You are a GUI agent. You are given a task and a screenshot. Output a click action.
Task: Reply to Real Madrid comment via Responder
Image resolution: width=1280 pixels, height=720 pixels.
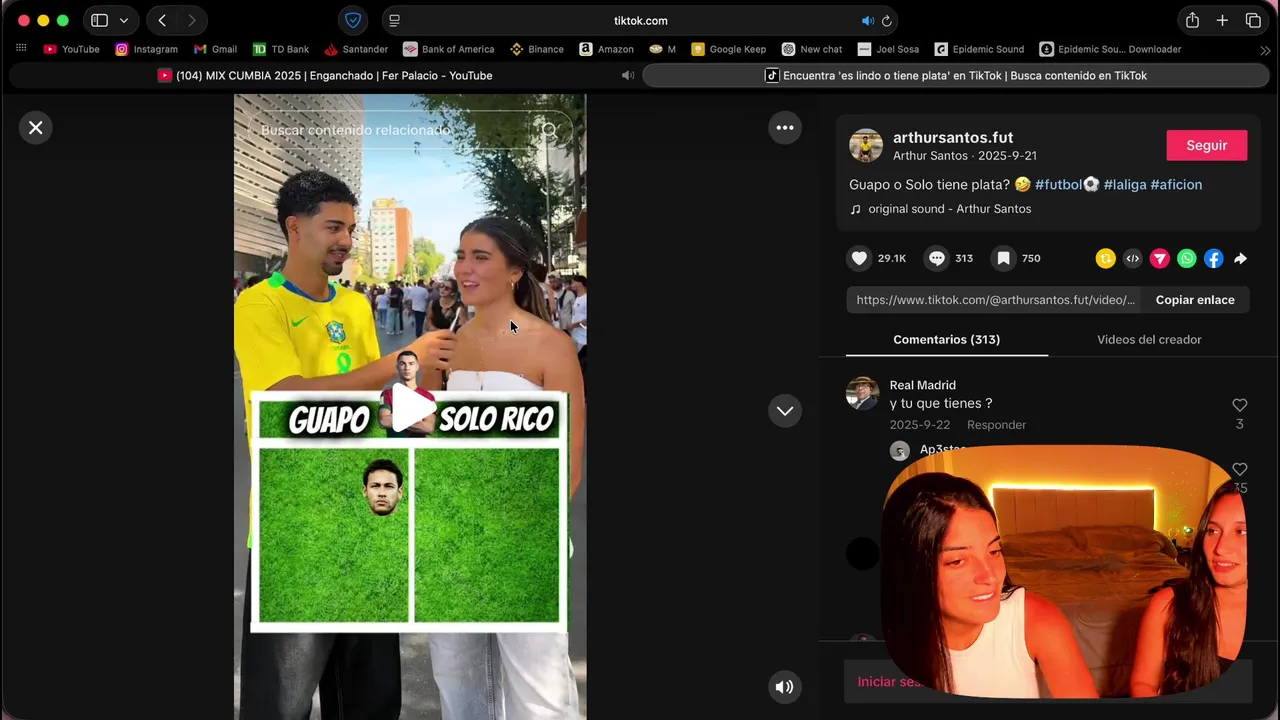click(996, 425)
